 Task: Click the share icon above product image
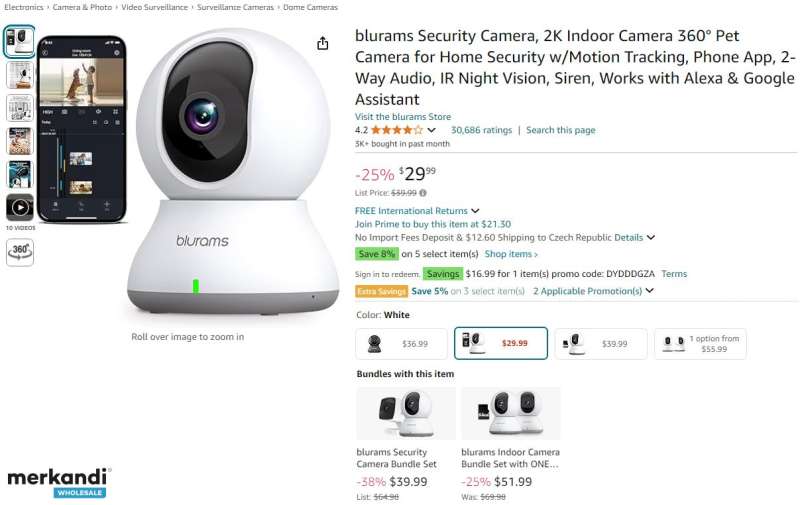322,43
